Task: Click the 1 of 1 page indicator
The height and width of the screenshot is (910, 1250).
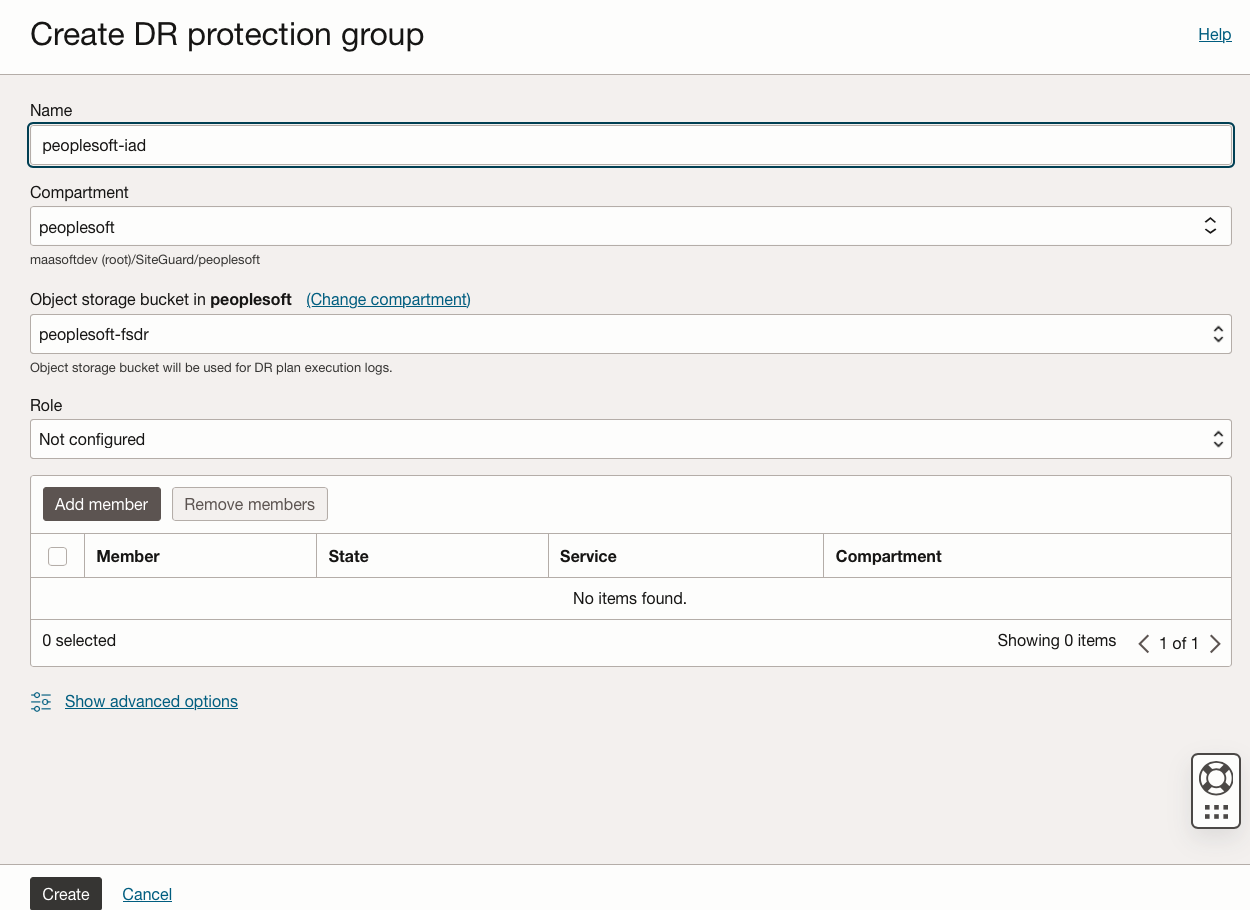Action: click(x=1179, y=643)
